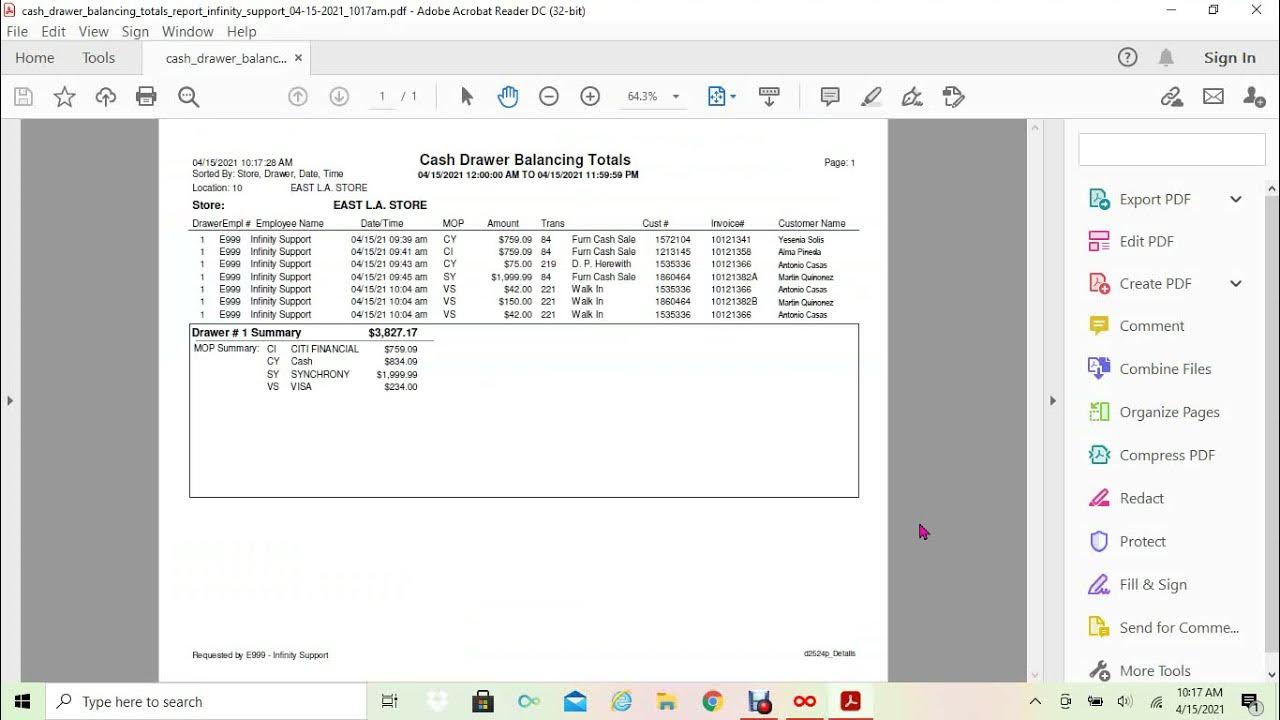Enable scrolling mode icon
Screen dimensions: 1280x720
tap(769, 97)
